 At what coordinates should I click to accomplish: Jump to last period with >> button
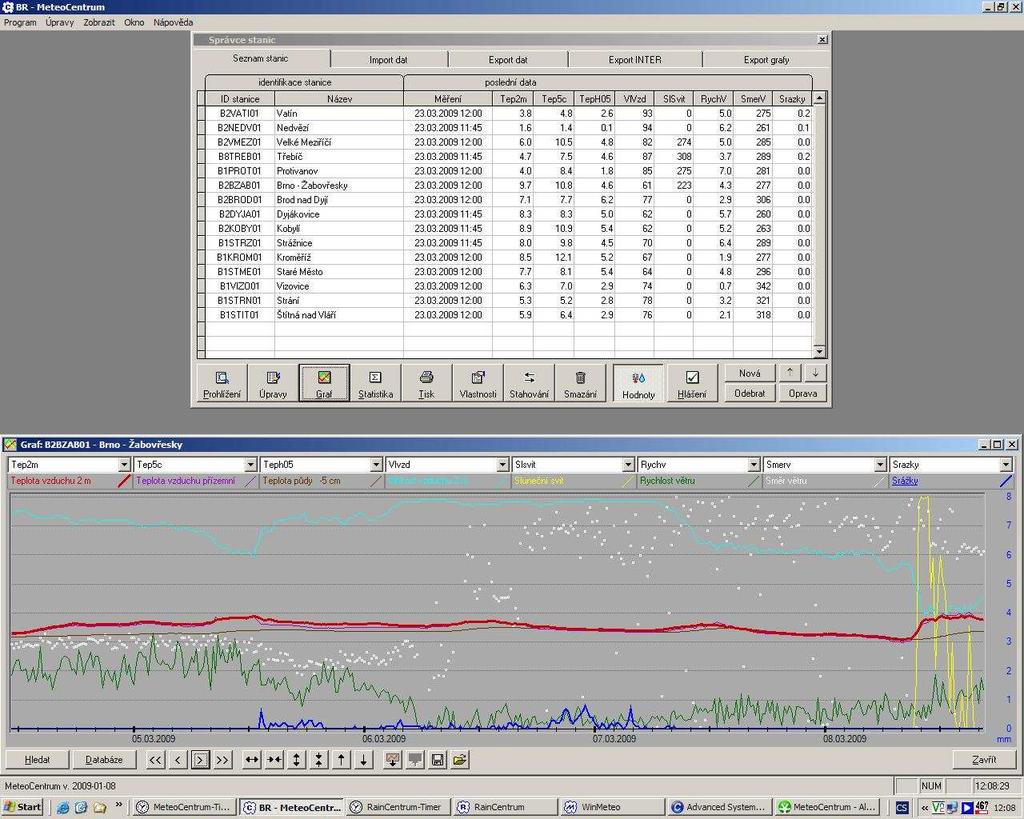click(x=223, y=760)
